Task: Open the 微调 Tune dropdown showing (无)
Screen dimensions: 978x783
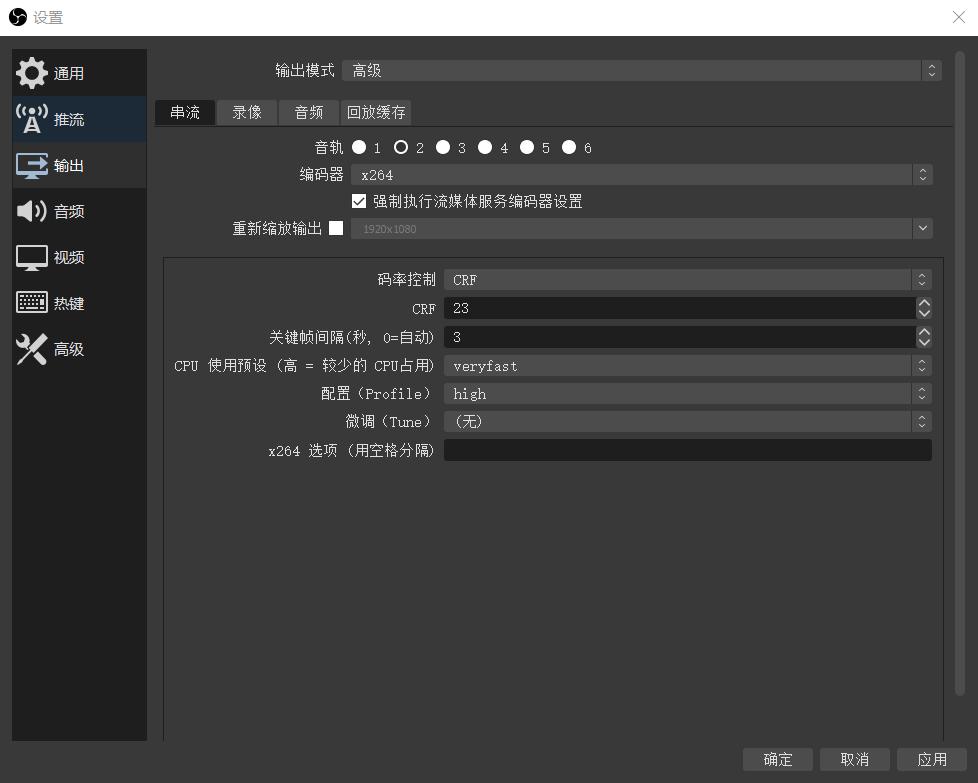Action: coord(688,422)
